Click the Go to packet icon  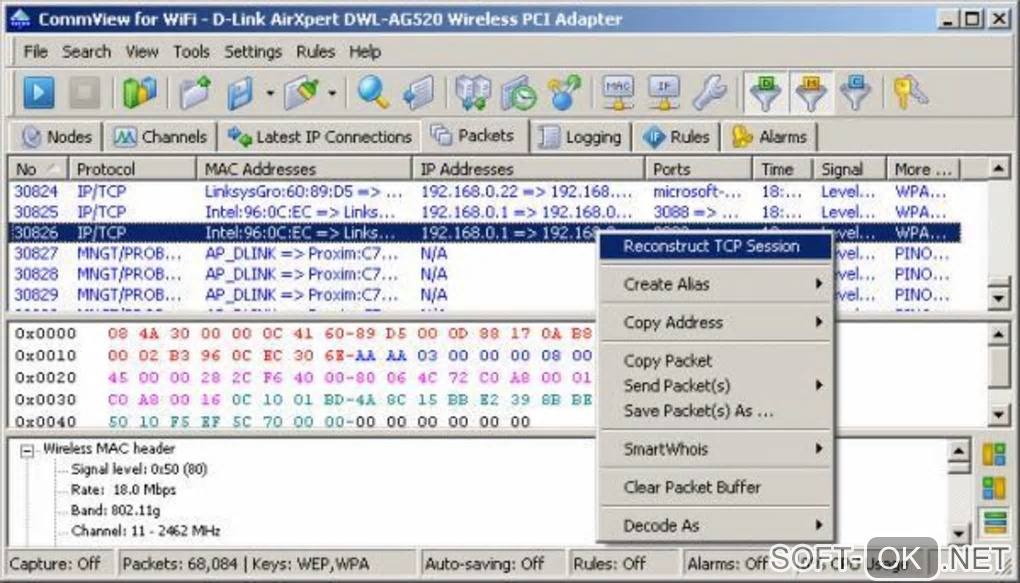pyautogui.click(x=418, y=92)
